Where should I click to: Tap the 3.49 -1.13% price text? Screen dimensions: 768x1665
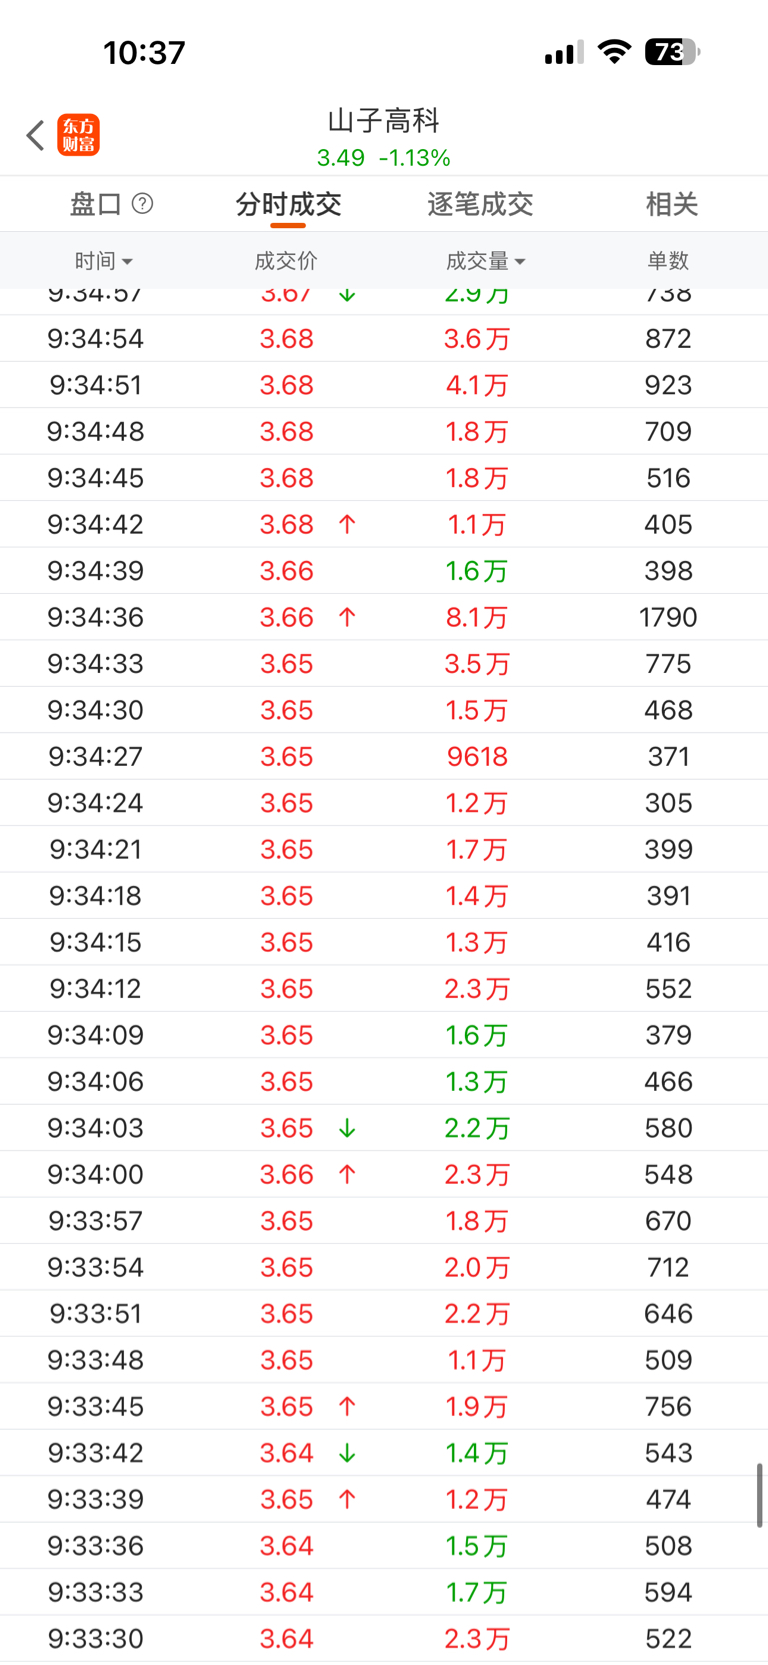[x=384, y=158]
